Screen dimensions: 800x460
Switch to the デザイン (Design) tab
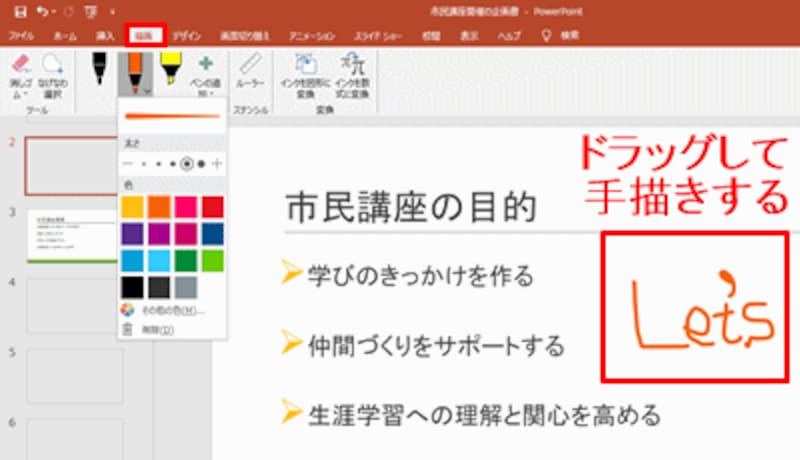click(186, 36)
